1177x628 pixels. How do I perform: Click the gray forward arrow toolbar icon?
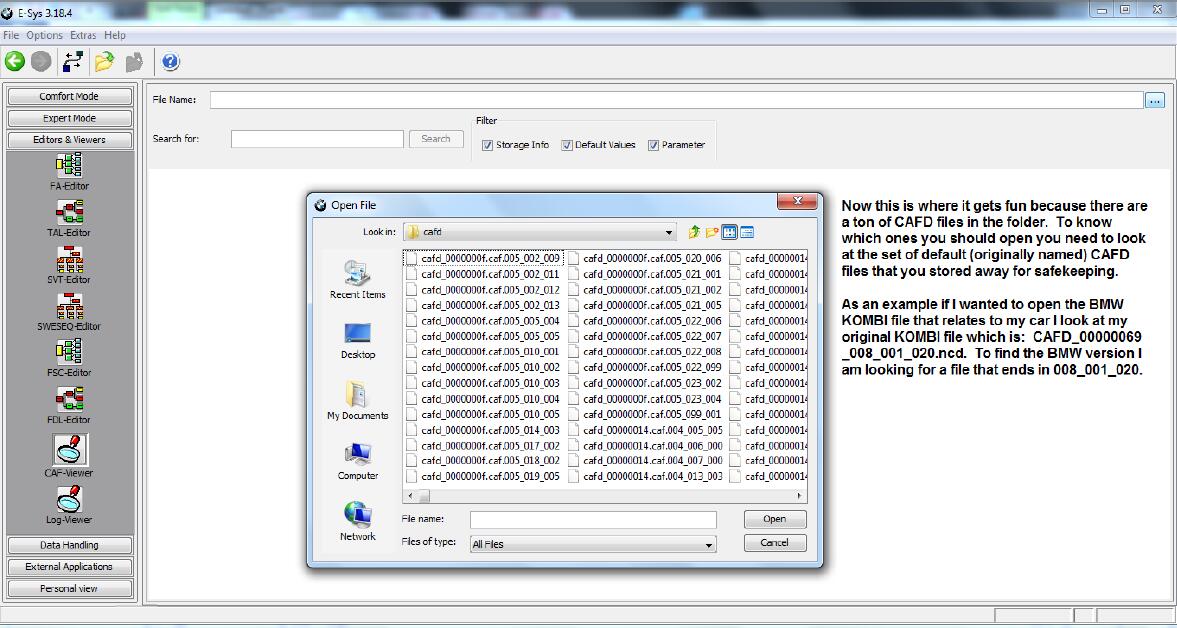point(41,62)
